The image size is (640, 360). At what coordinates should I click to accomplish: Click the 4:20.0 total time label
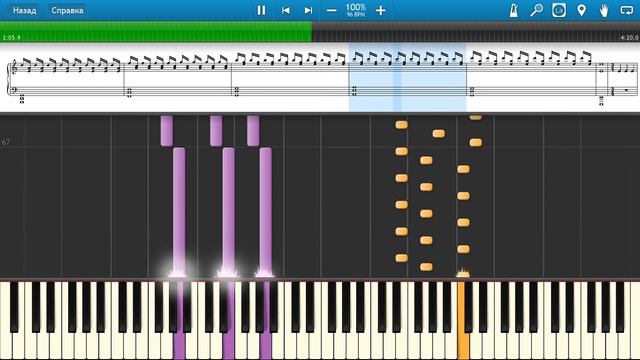pos(629,38)
